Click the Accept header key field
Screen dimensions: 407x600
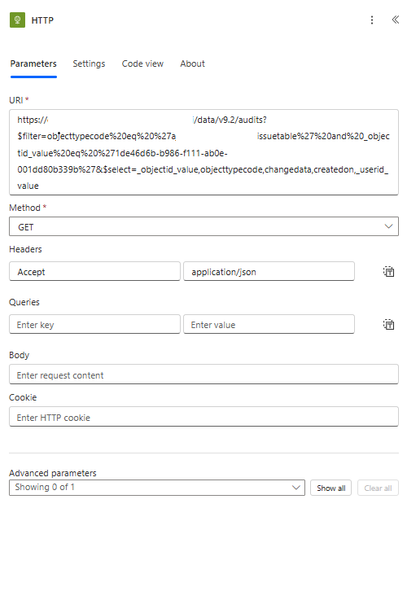pyautogui.click(x=94, y=271)
